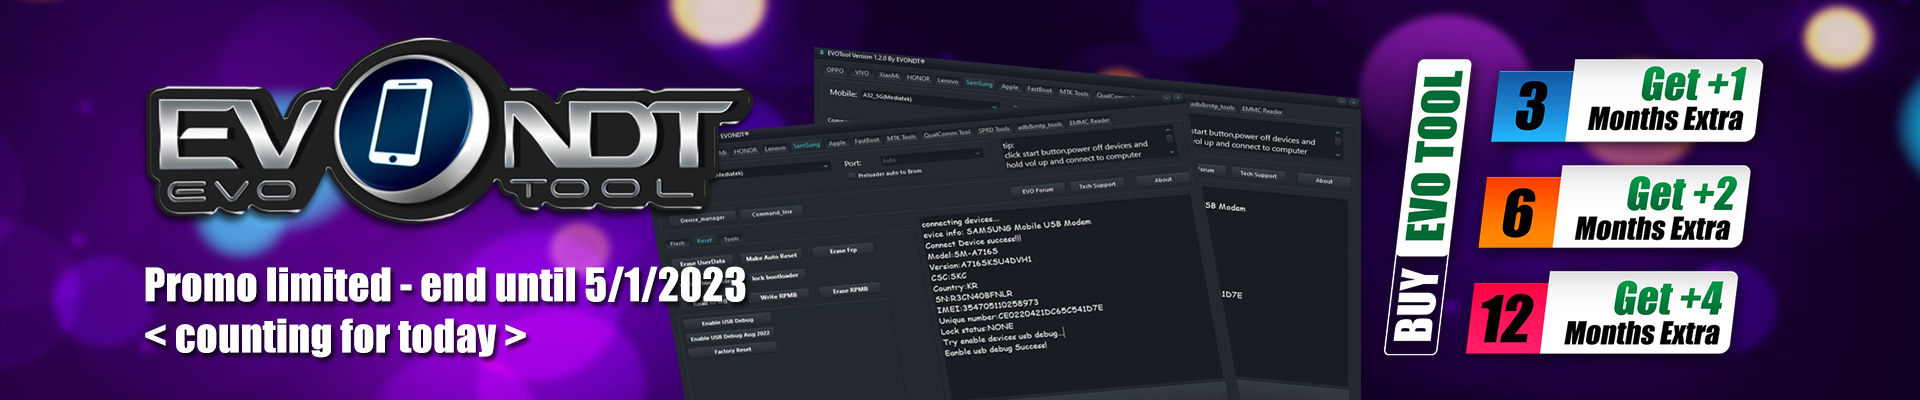Open SamSung tab in rear EVOTool window
Viewport: 1920px width, 400px height.
pos(979,84)
